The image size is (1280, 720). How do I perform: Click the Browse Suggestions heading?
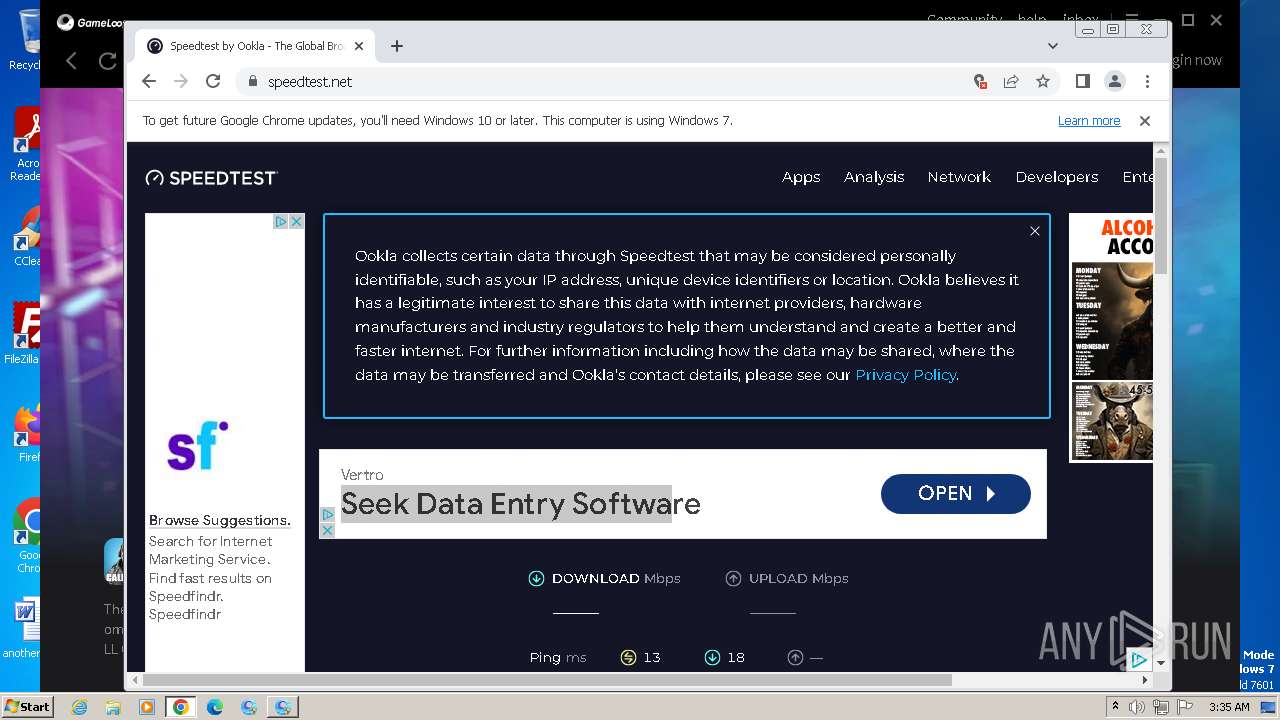click(x=220, y=521)
